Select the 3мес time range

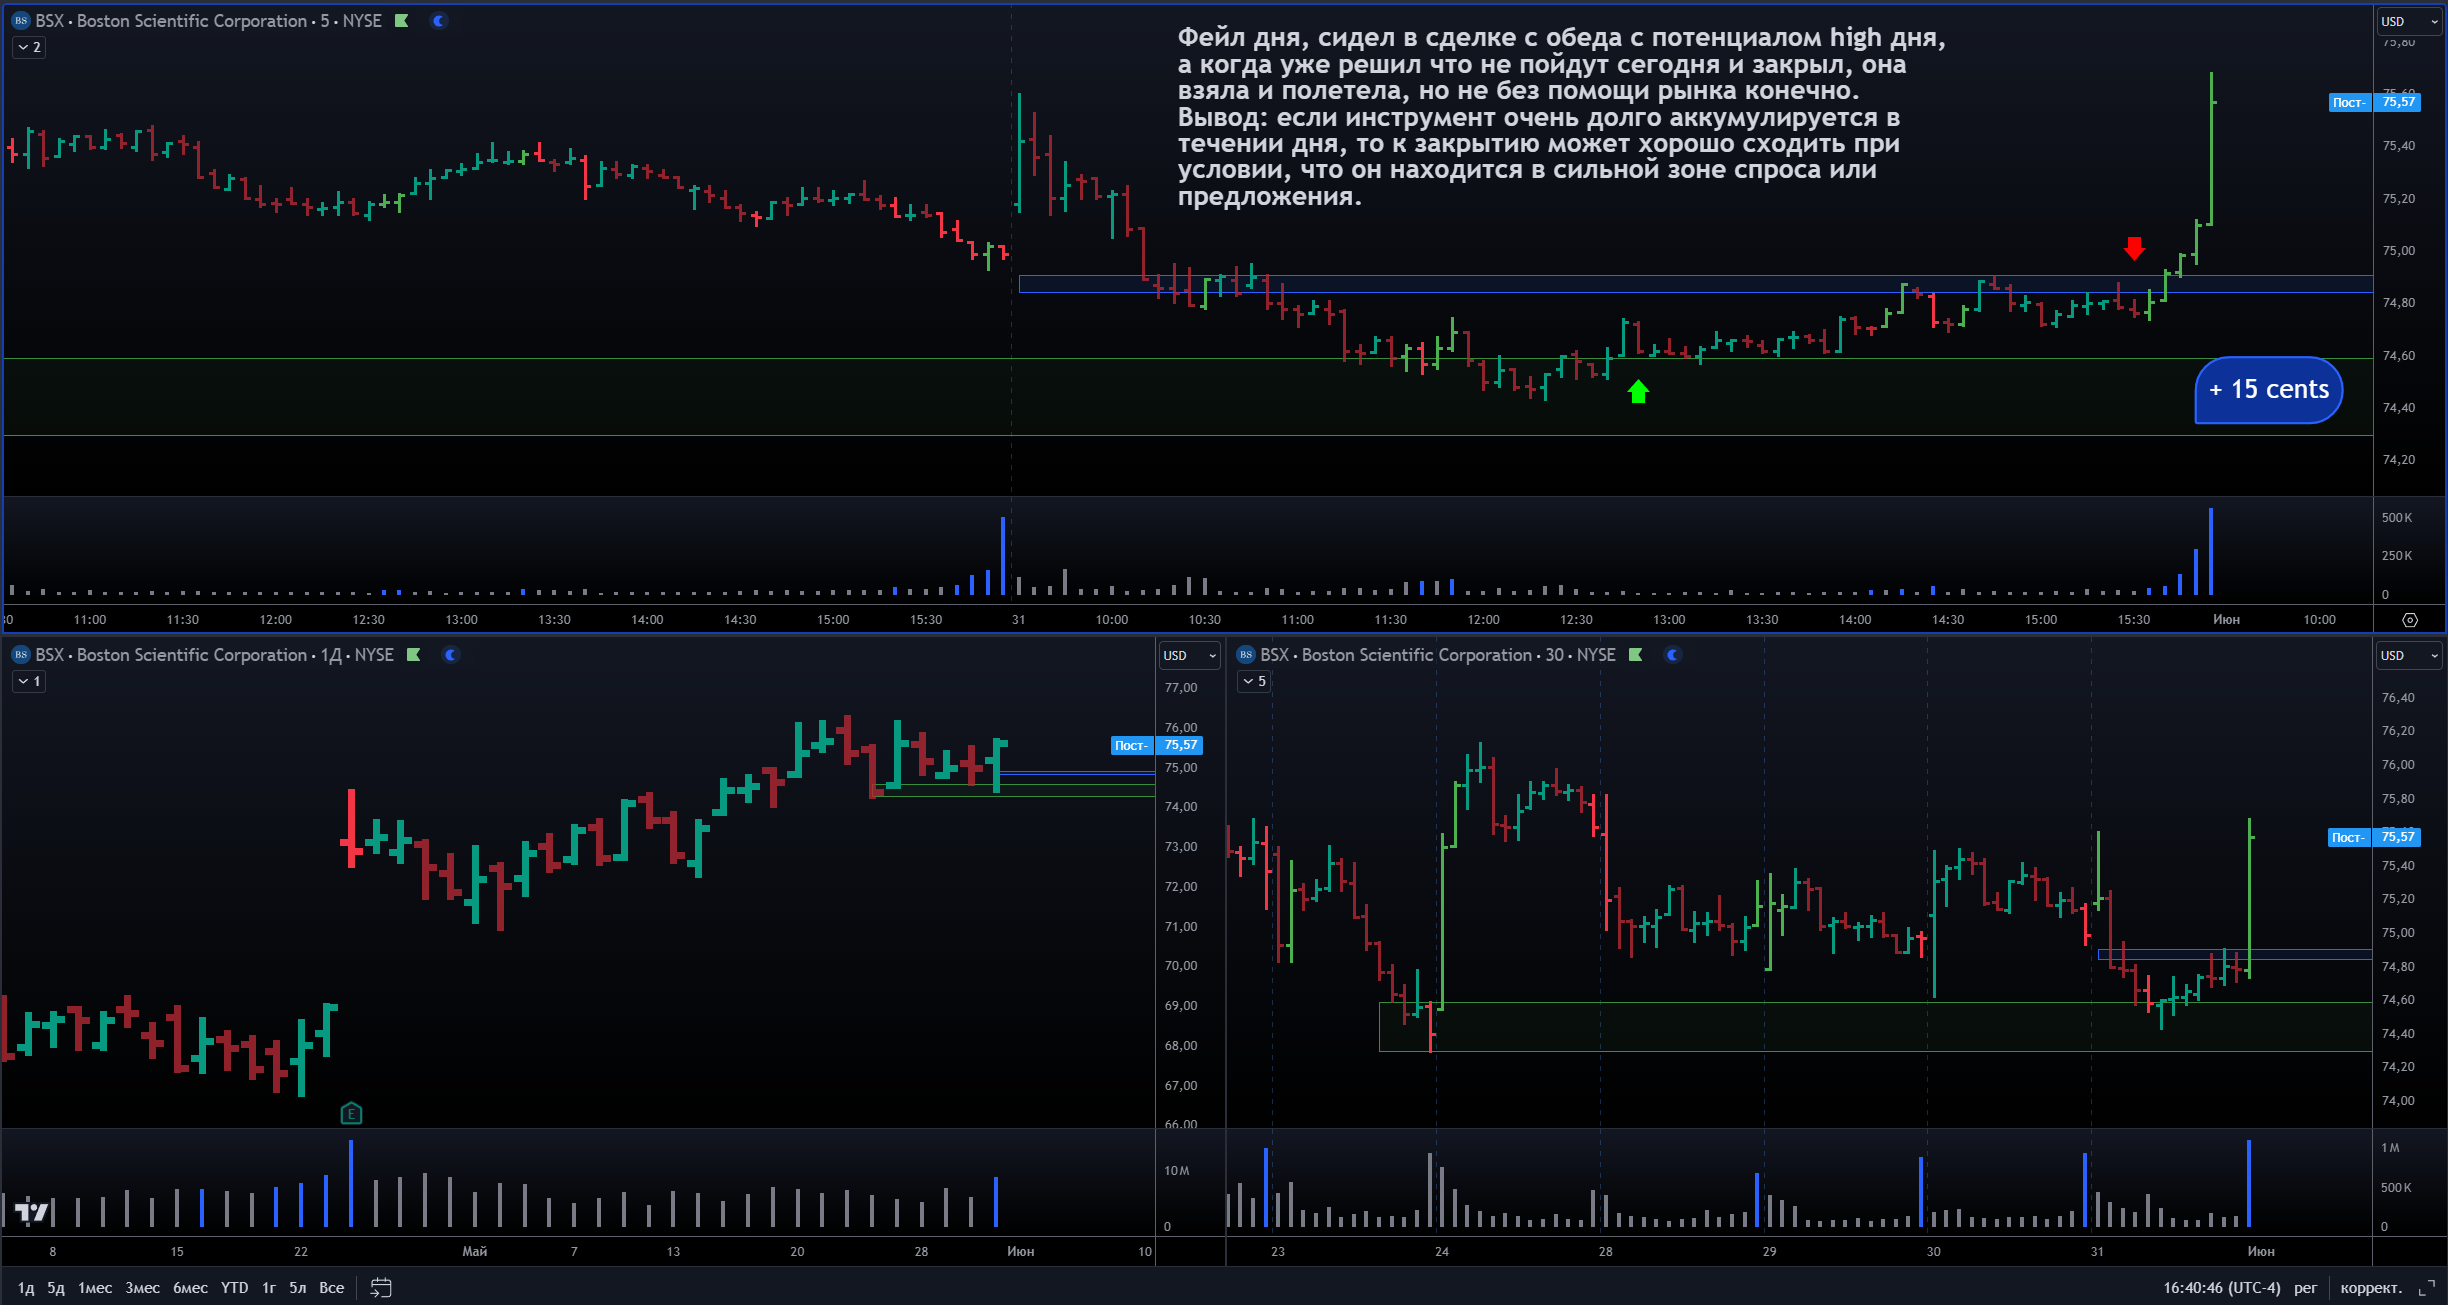pyautogui.click(x=142, y=1288)
